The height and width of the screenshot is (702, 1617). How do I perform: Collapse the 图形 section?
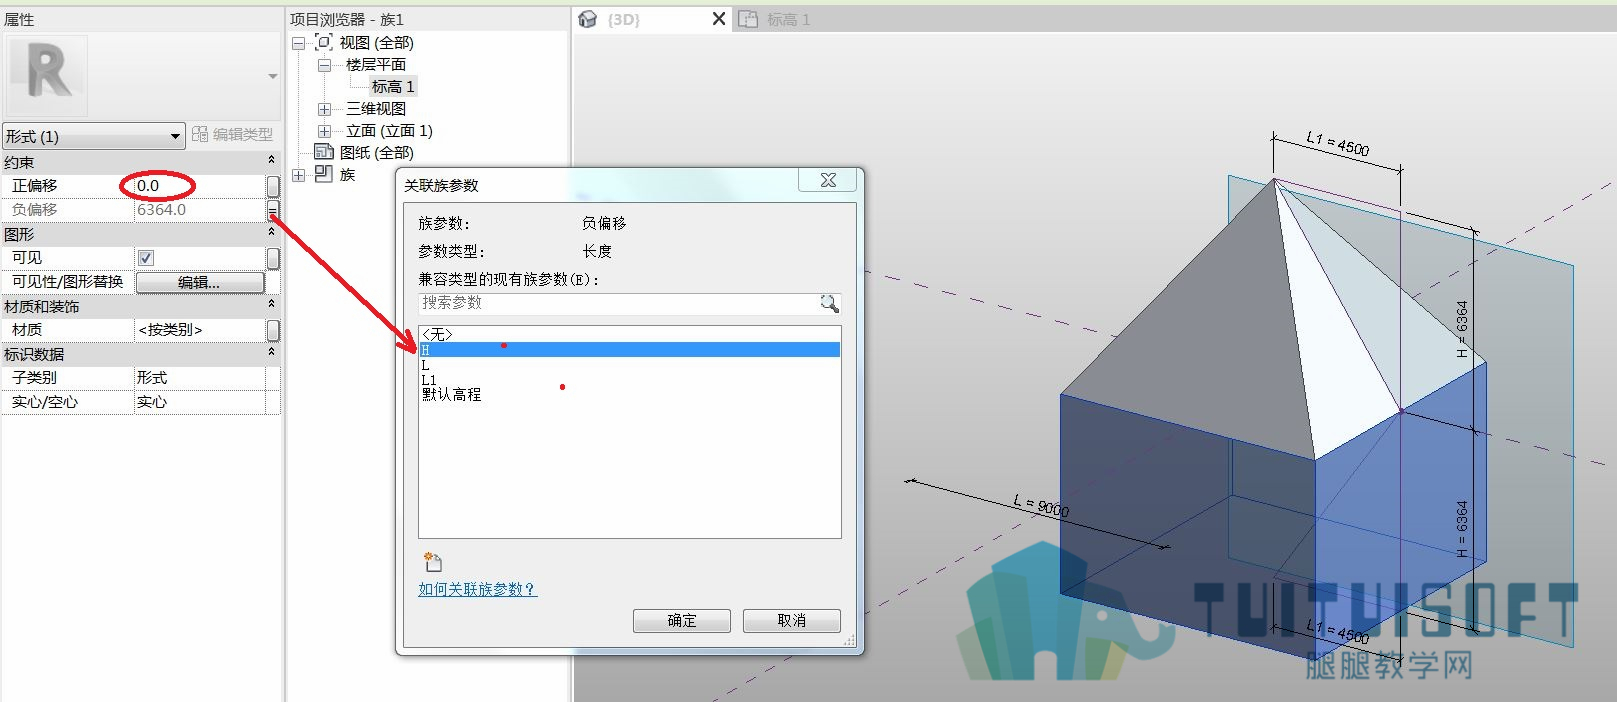pyautogui.click(x=271, y=233)
